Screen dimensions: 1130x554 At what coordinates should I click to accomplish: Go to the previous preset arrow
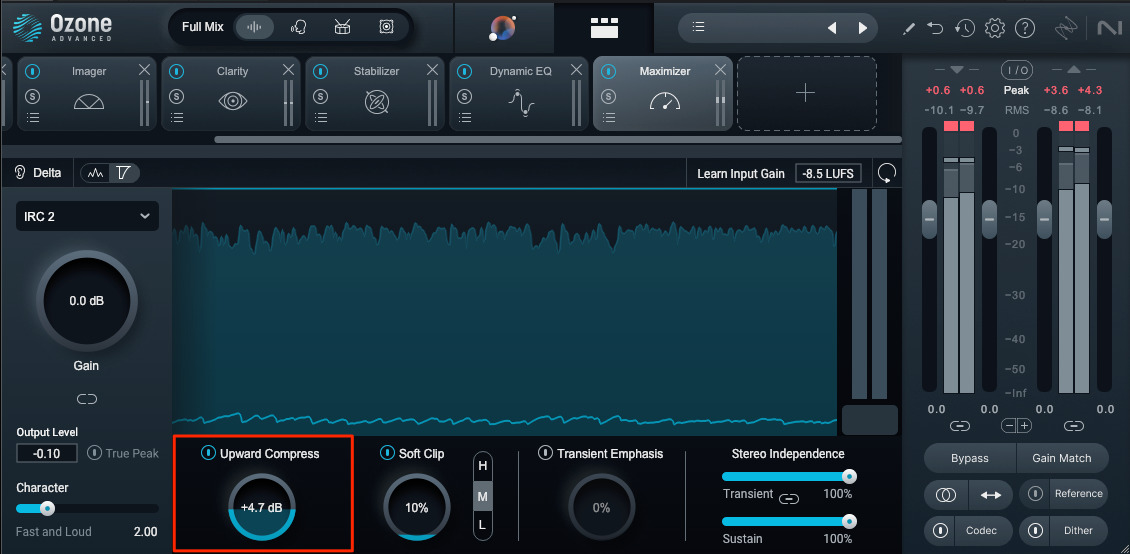click(x=832, y=28)
